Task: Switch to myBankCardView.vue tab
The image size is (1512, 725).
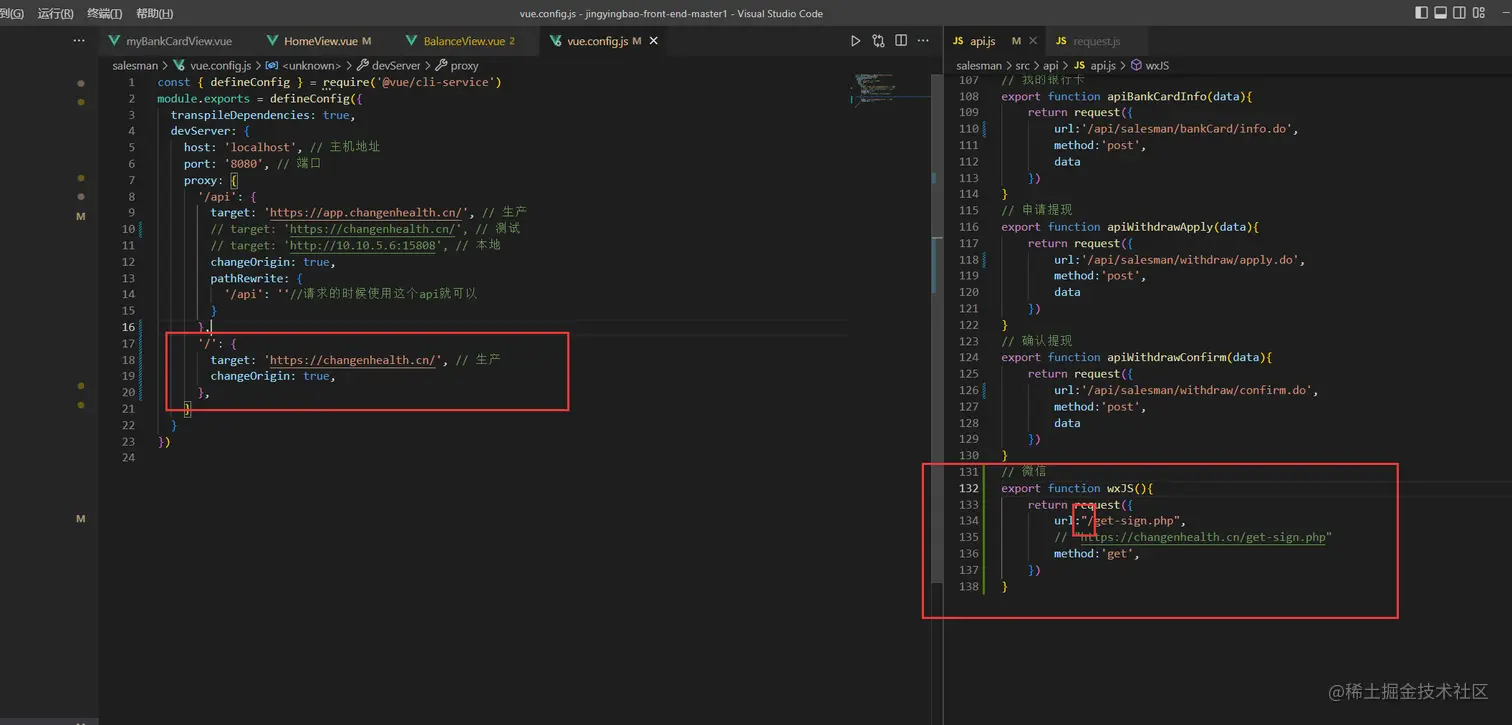Action: (x=179, y=41)
